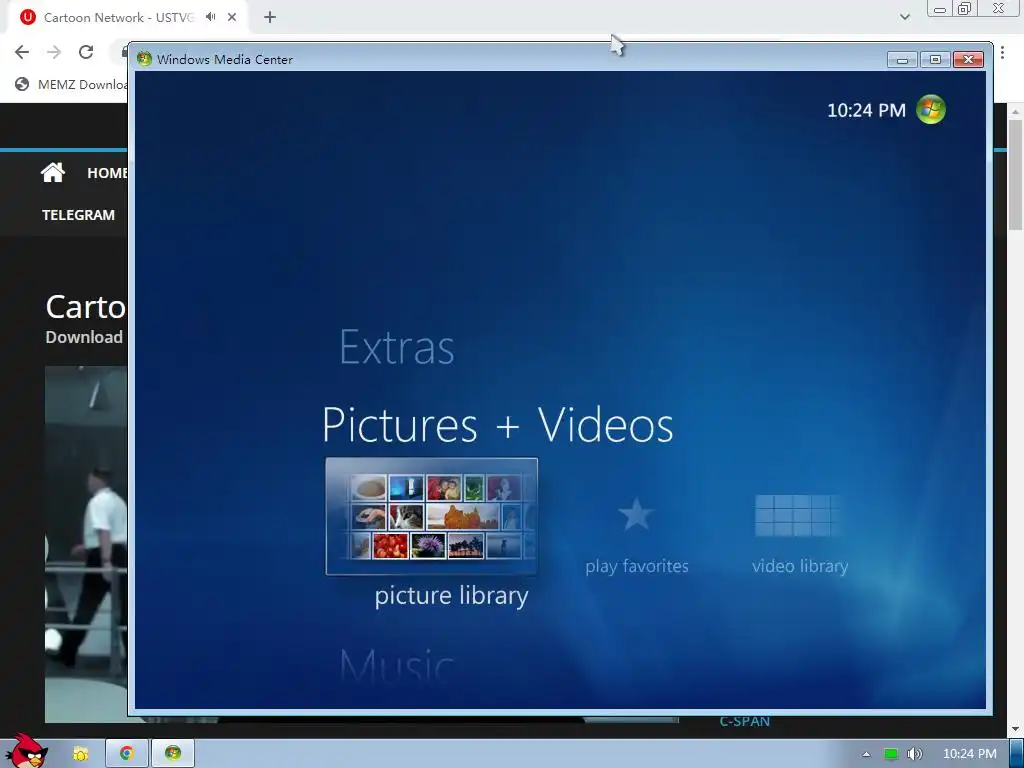Open the HOME navigation link

click(x=108, y=173)
